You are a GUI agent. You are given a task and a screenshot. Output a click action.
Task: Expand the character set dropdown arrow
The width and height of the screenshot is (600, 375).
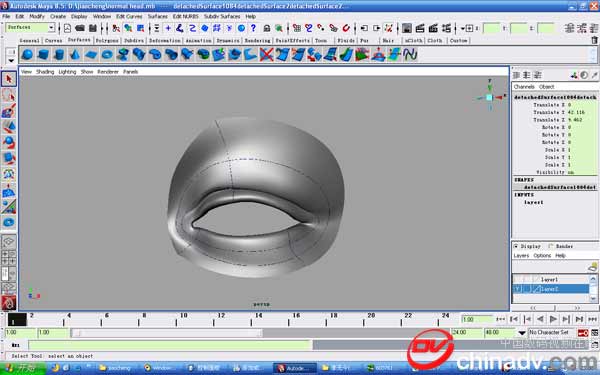click(x=522, y=333)
